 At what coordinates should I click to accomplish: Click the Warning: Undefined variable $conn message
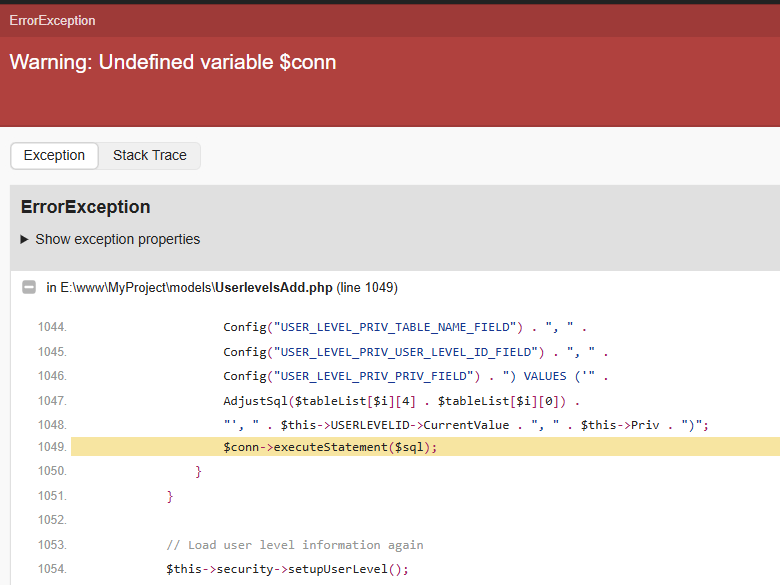coord(173,62)
